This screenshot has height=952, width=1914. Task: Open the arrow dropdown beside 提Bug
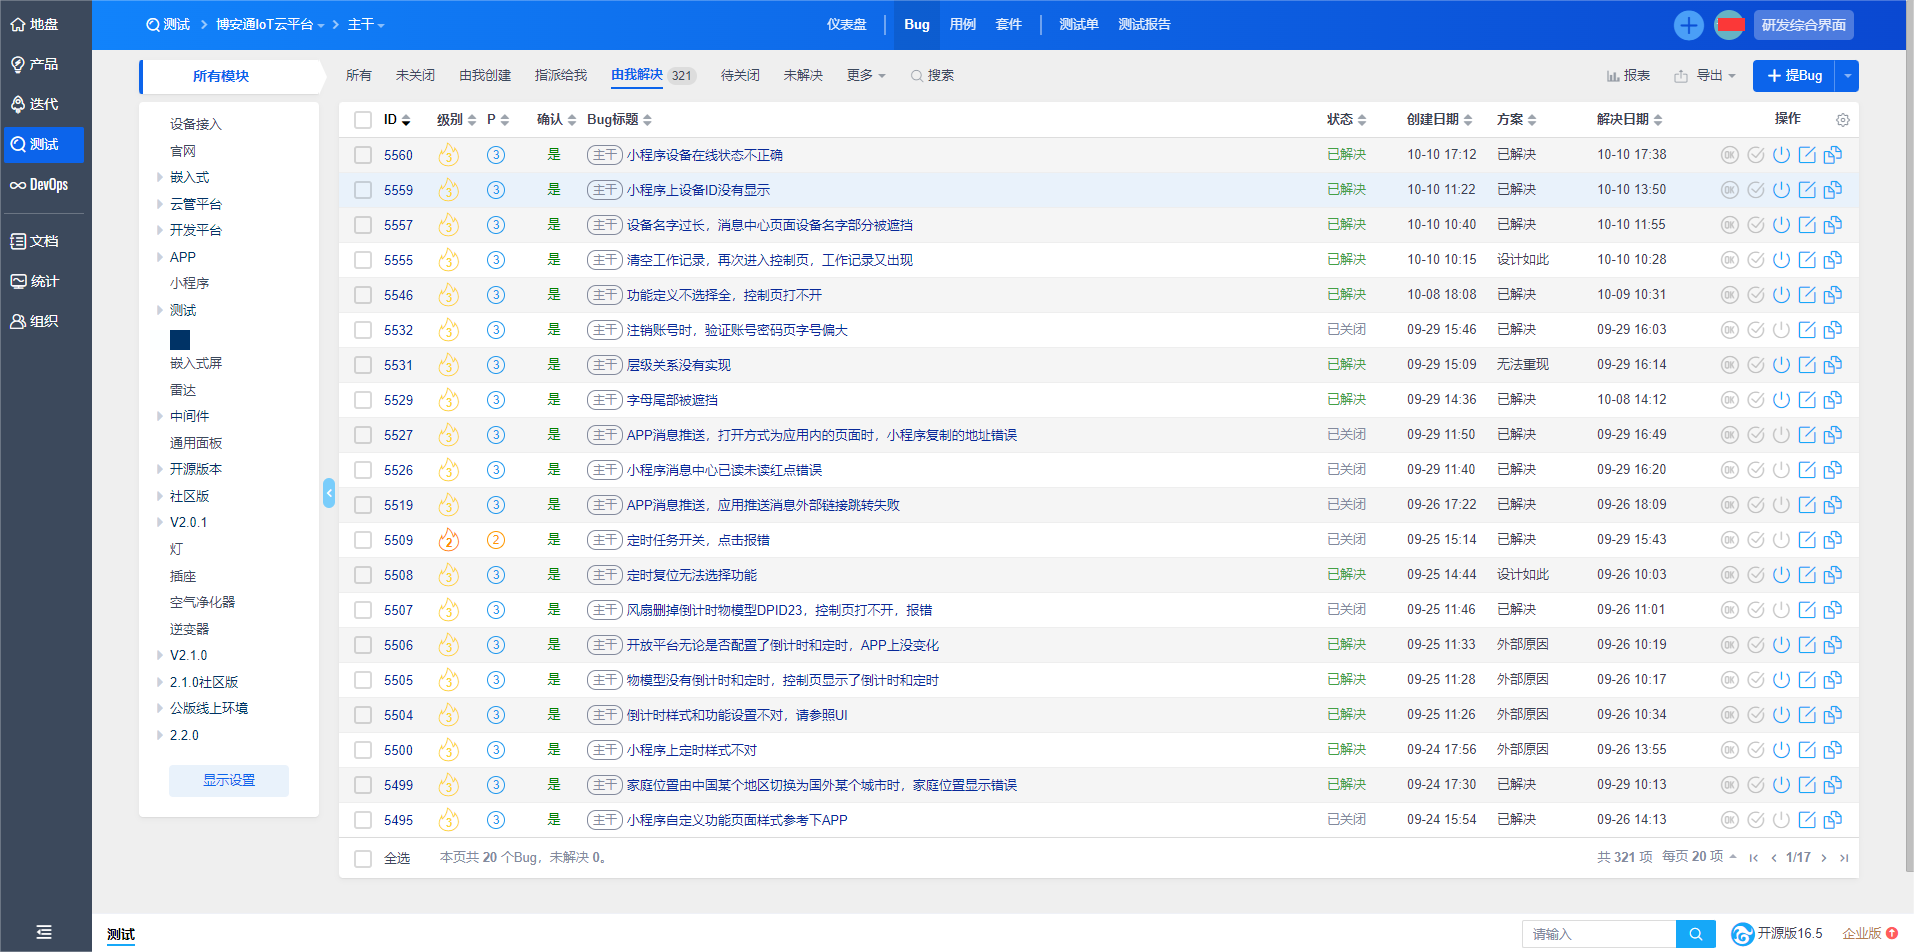coord(1847,76)
